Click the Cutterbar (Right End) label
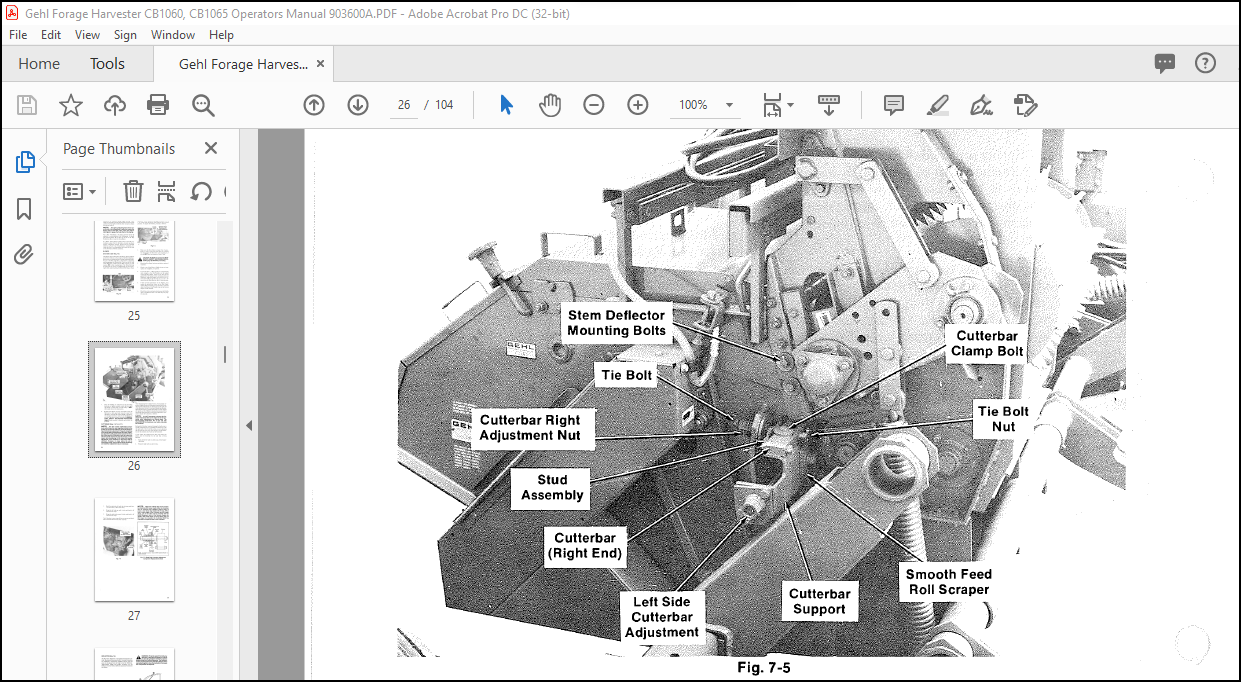 point(586,545)
